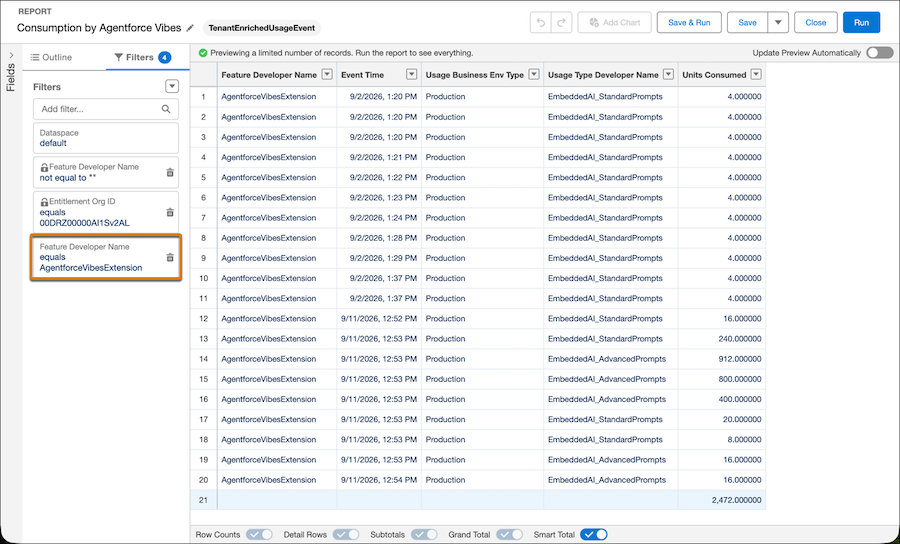Click the Redo arrow button

tap(561, 22)
